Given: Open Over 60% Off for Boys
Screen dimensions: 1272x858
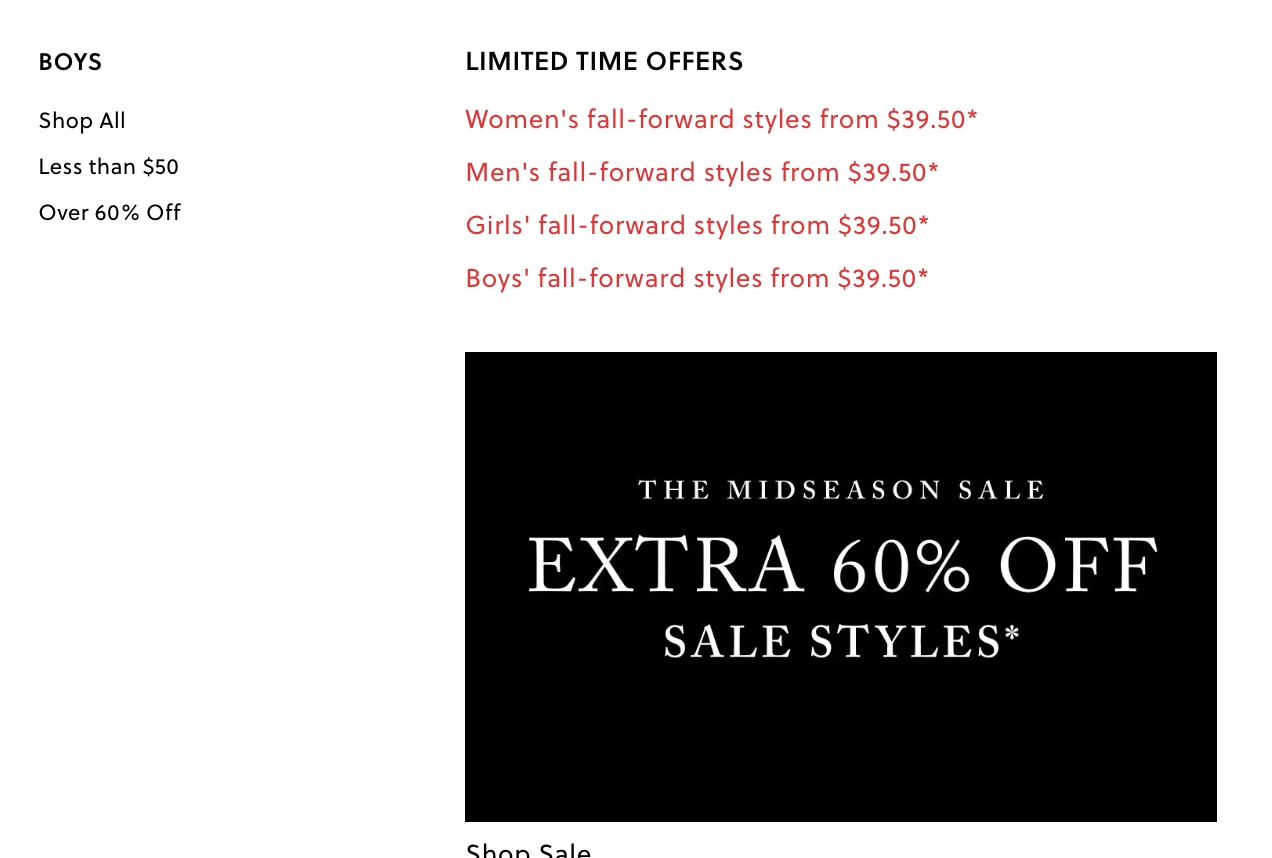Looking at the screenshot, I should point(109,213).
